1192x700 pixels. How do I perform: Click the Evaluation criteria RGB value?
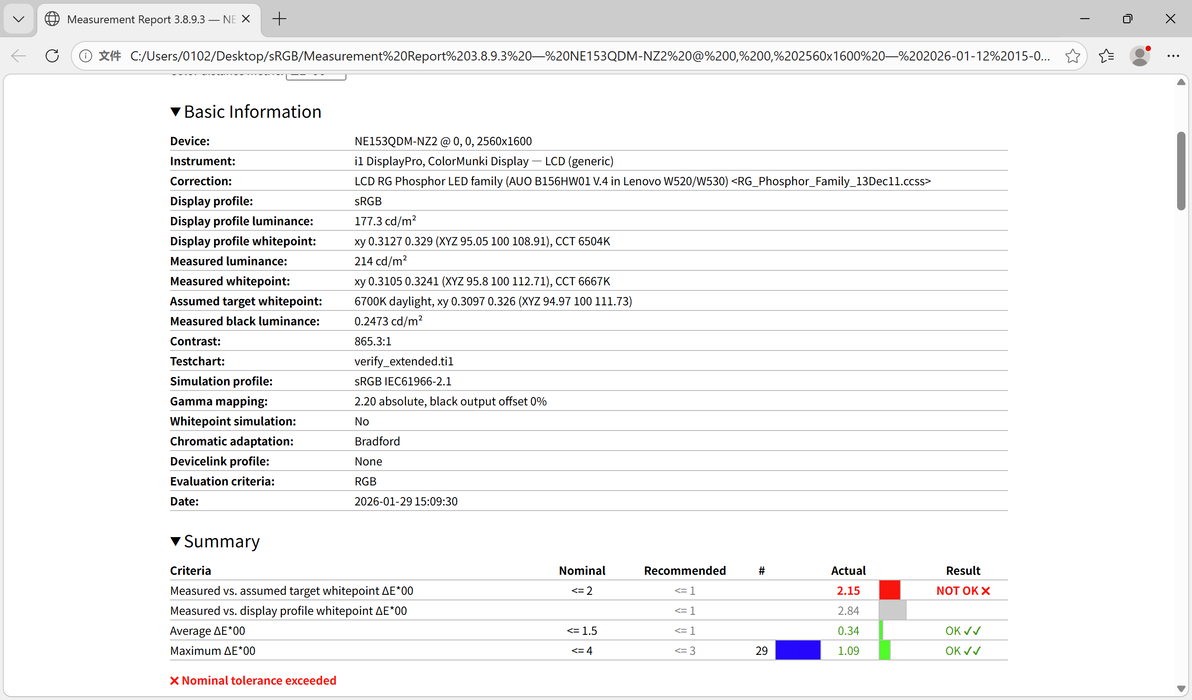click(x=366, y=481)
